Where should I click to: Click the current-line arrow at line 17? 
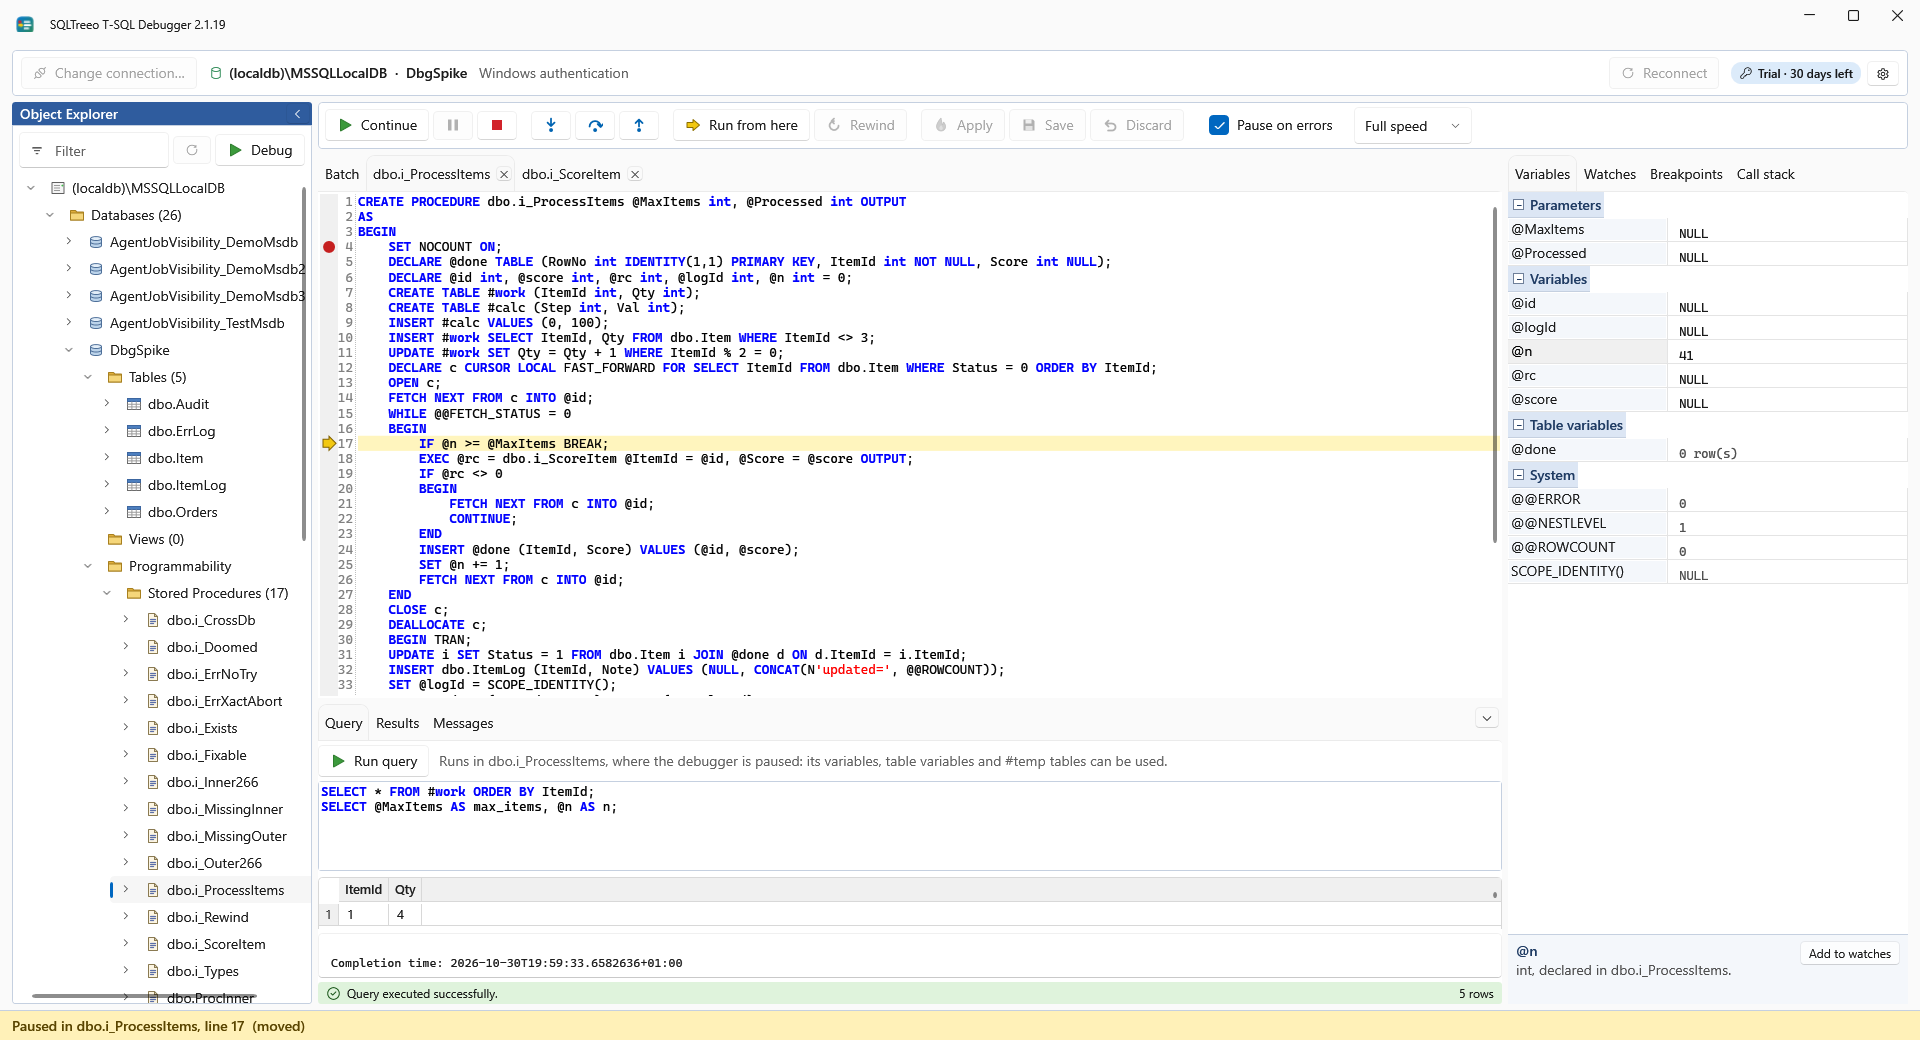pos(329,443)
